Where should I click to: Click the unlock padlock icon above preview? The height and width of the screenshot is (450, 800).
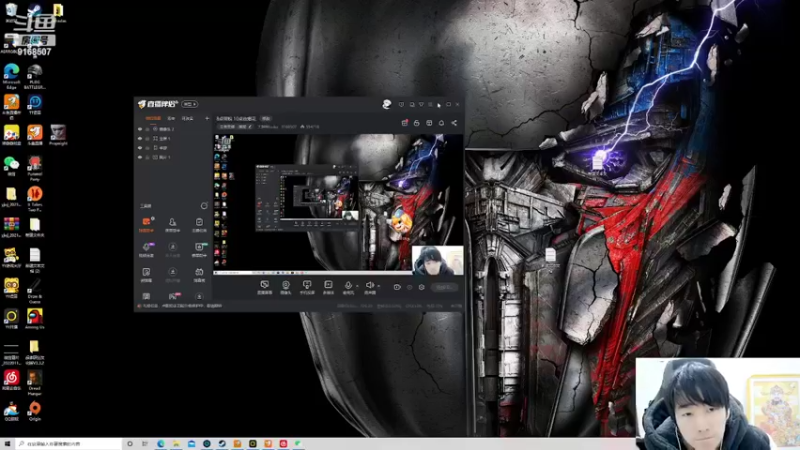tap(416, 123)
